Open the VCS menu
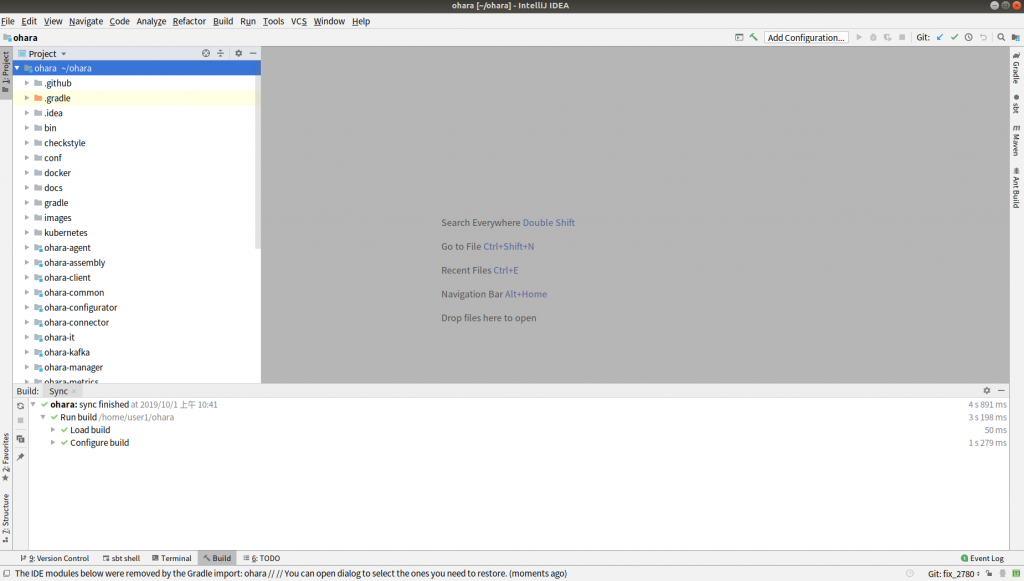 pyautogui.click(x=298, y=21)
